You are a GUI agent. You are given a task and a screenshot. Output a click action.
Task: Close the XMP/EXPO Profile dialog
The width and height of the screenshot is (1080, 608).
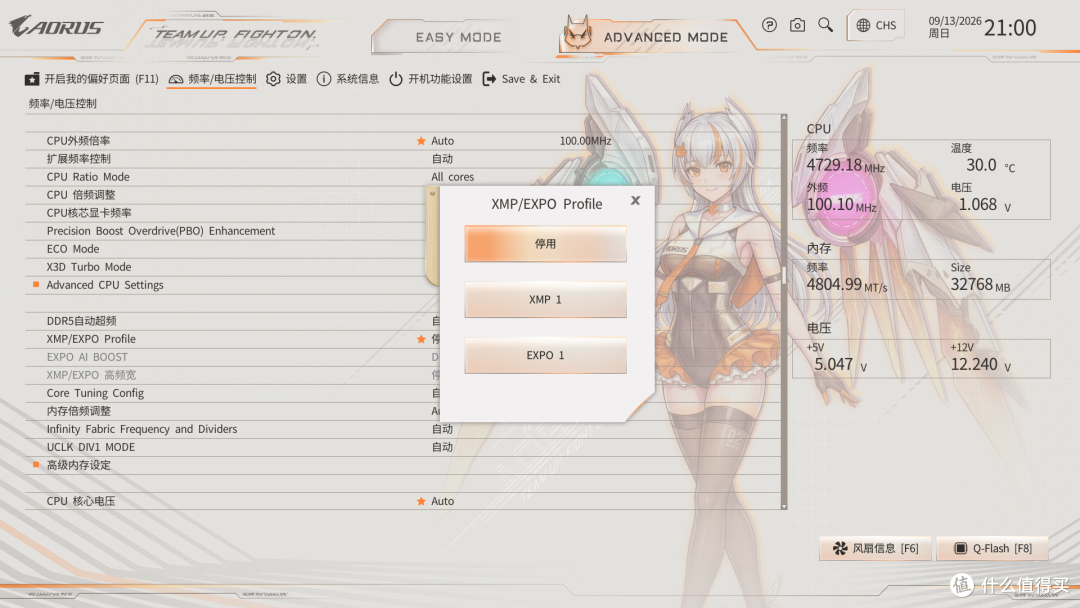[x=635, y=200]
